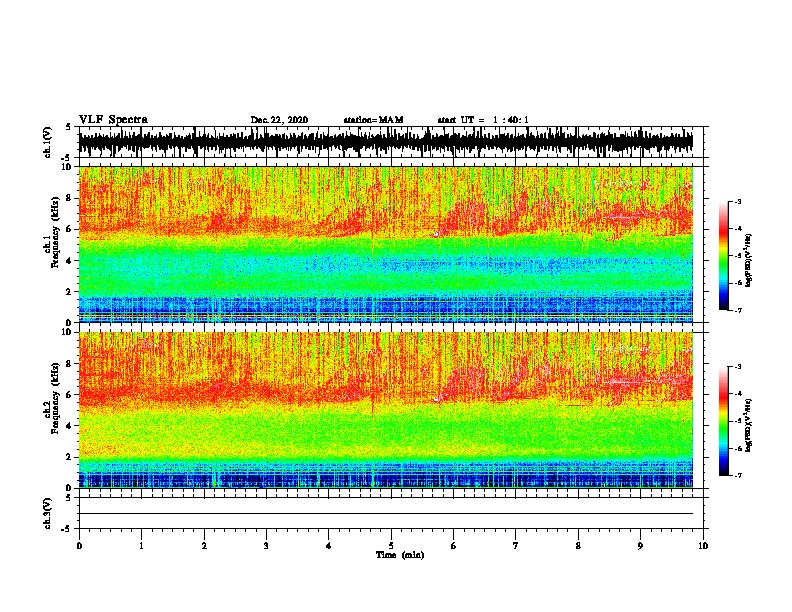
Task: Click time axis tick label "3"
Action: click(x=266, y=546)
